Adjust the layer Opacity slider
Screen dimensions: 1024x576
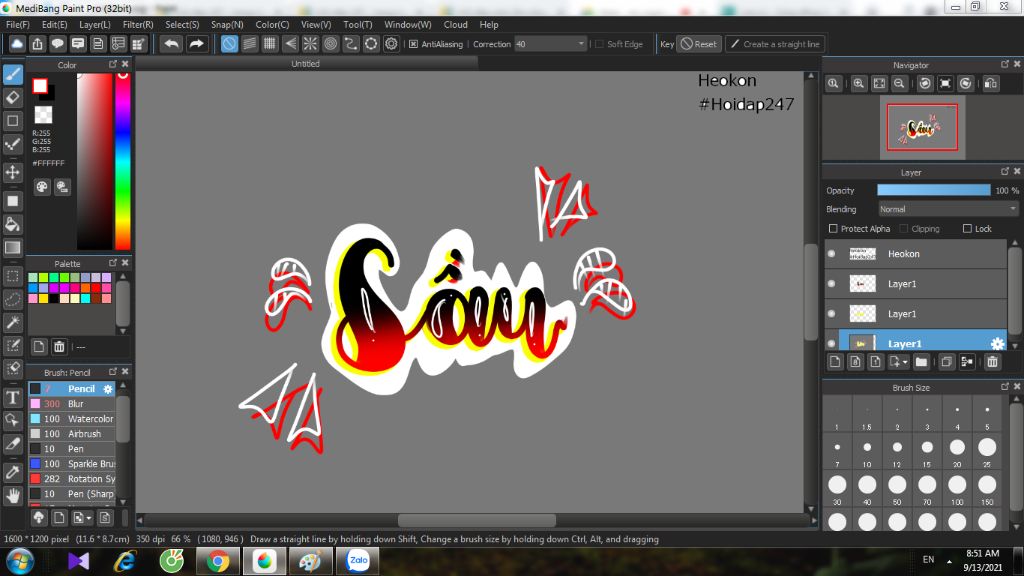point(934,190)
